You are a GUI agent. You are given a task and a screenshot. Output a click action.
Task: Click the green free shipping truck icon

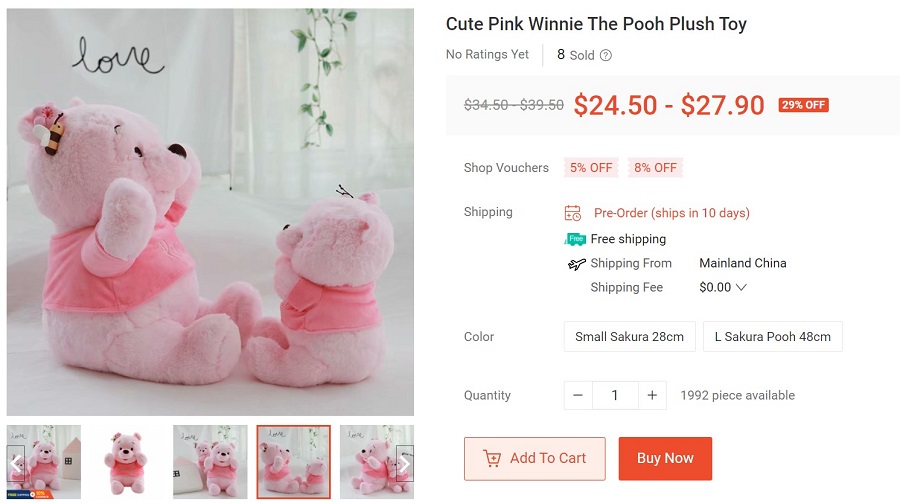[x=575, y=239]
